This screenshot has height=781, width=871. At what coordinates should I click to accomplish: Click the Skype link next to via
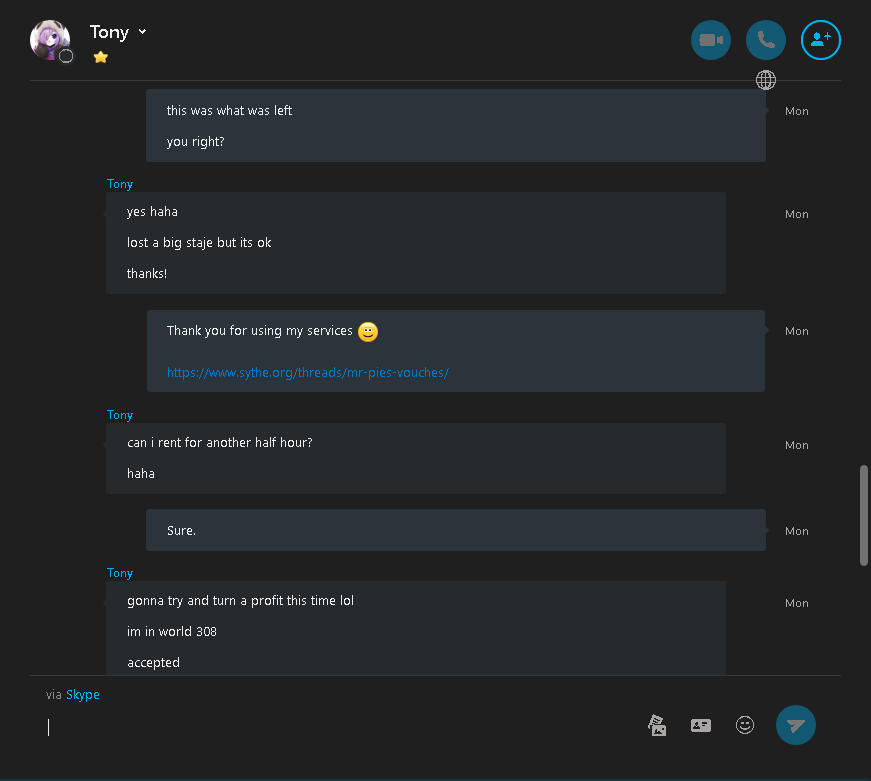[x=83, y=694]
